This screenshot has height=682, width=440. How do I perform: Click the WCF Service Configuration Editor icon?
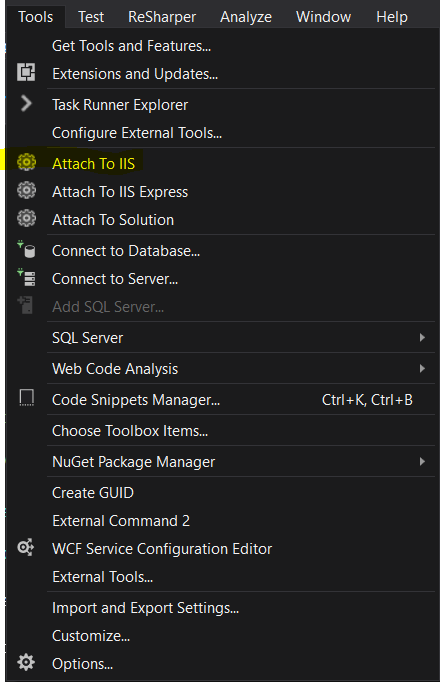[x=26, y=548]
